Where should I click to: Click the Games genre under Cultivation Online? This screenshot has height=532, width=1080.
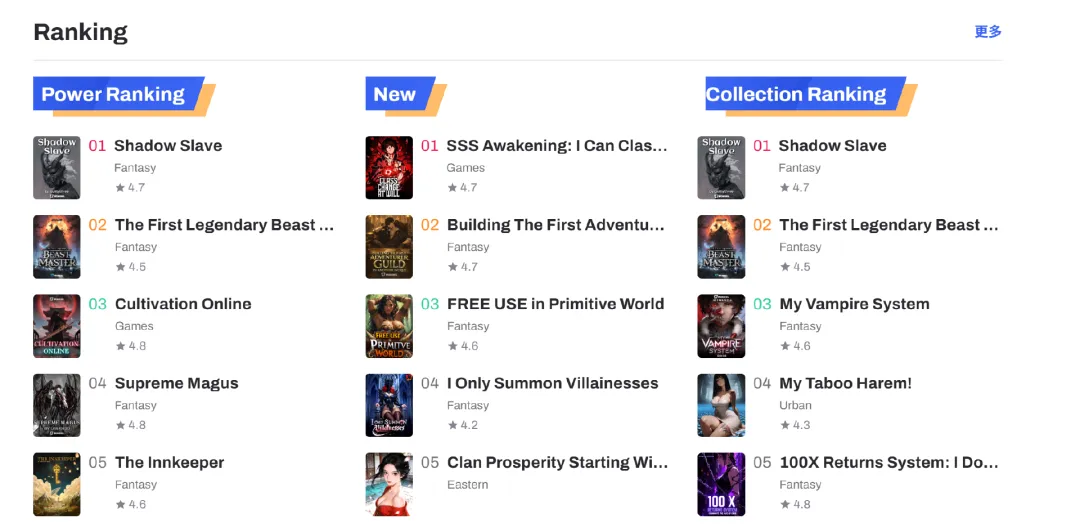click(x=134, y=326)
